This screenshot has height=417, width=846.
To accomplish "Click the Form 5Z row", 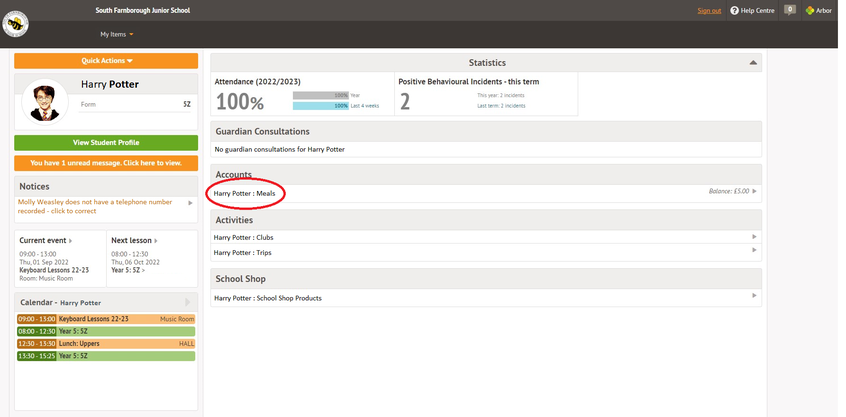I will coord(135,105).
